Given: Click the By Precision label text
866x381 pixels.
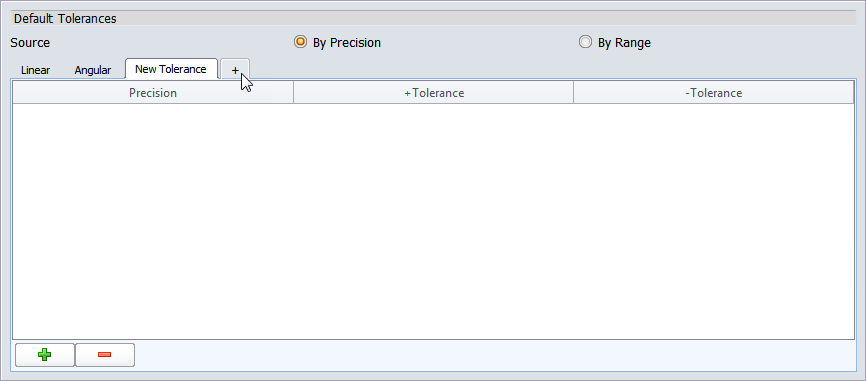Looking at the screenshot, I should (347, 43).
